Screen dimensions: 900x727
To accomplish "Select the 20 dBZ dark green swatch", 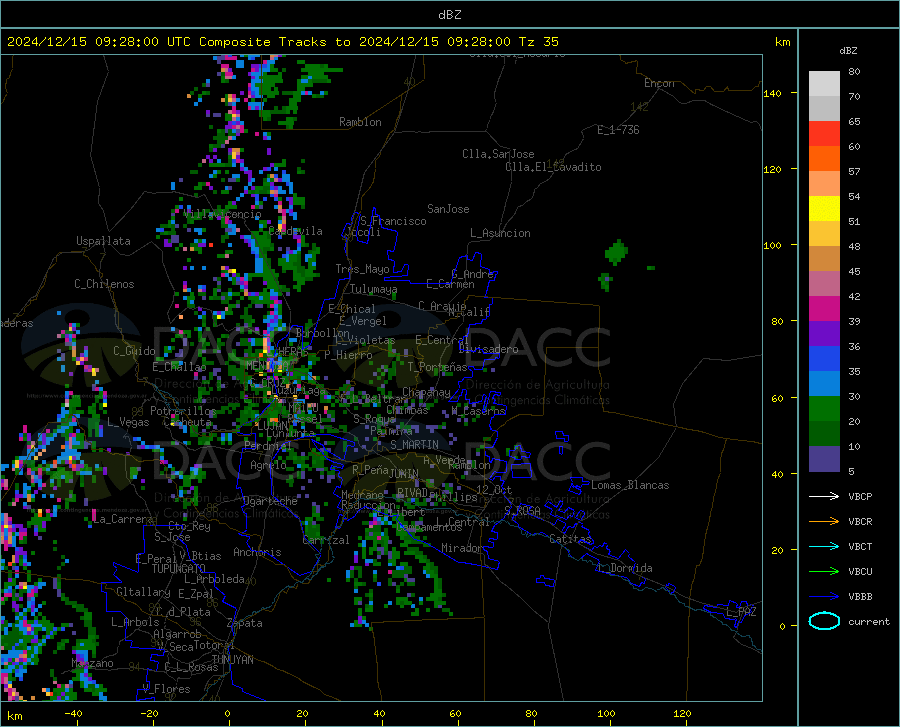I will click(824, 434).
